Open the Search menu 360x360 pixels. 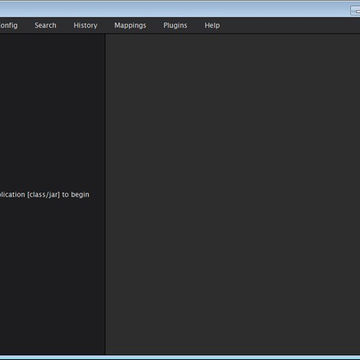tap(45, 26)
